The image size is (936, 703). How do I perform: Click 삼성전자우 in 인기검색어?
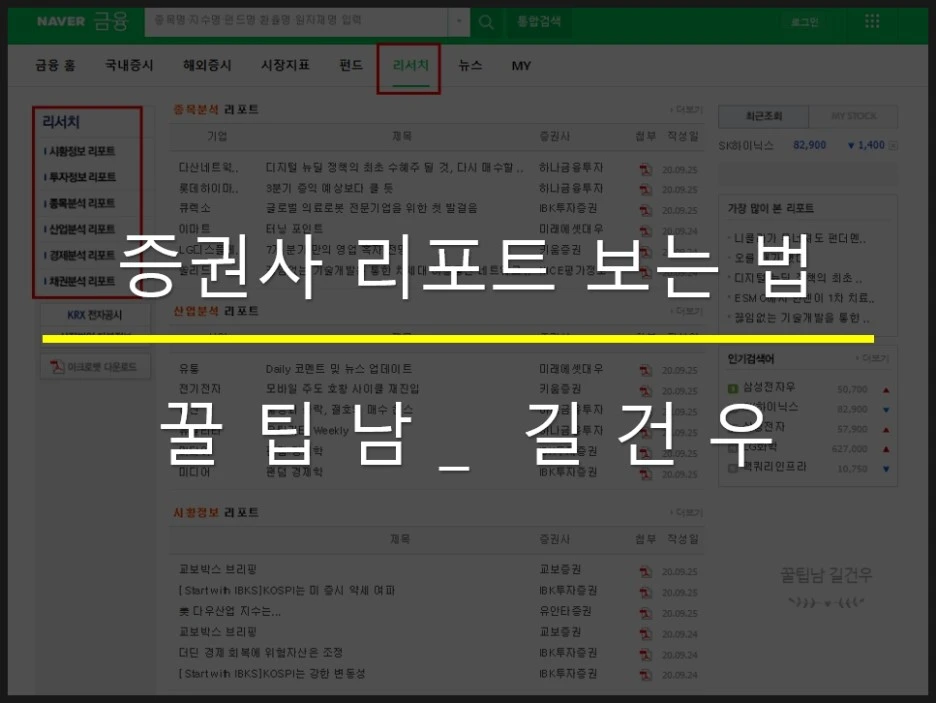(x=769, y=387)
